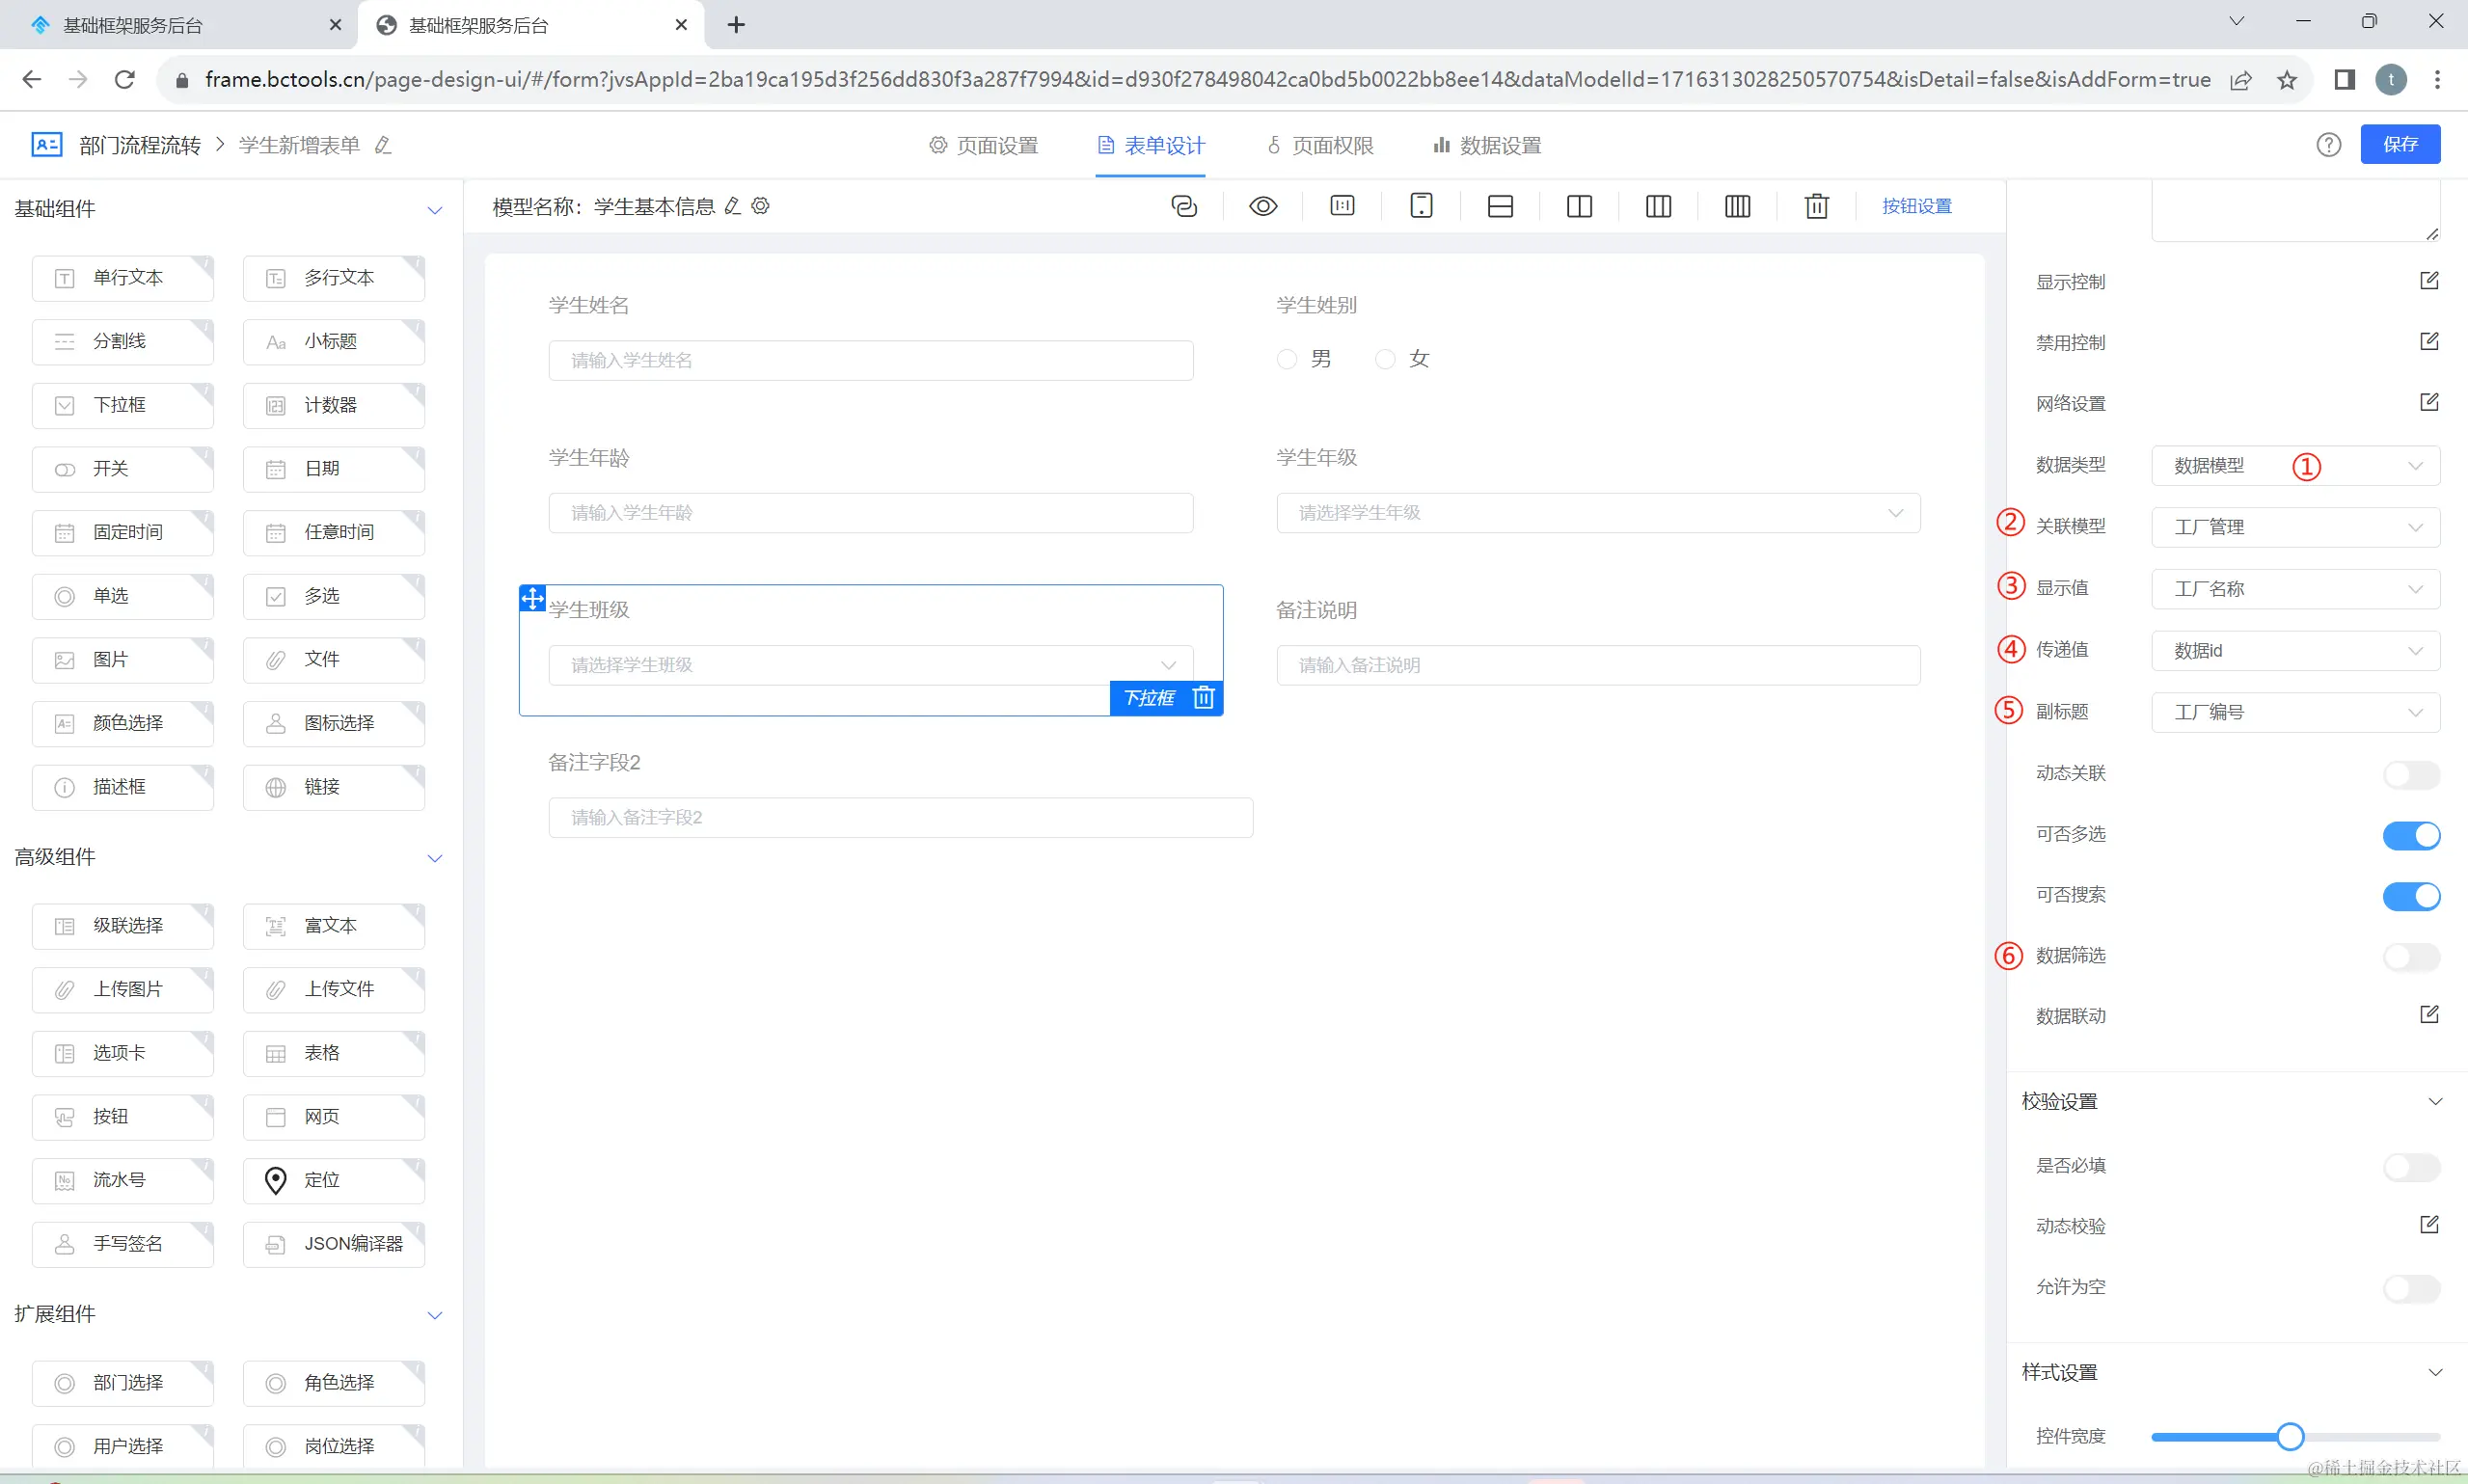The width and height of the screenshot is (2468, 1484).
Task: Select the two-column layout icon
Action: click(1579, 206)
